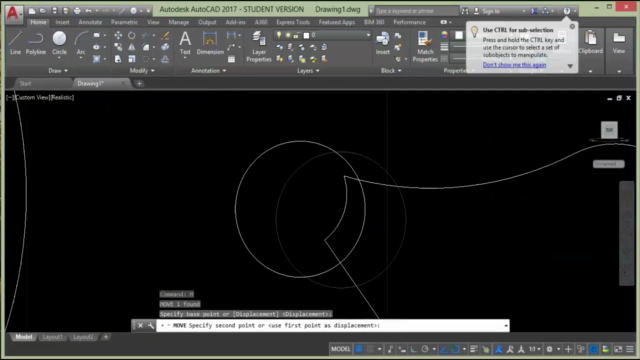640x360 pixels.
Task: Select the Dimension tool
Action: 210,43
